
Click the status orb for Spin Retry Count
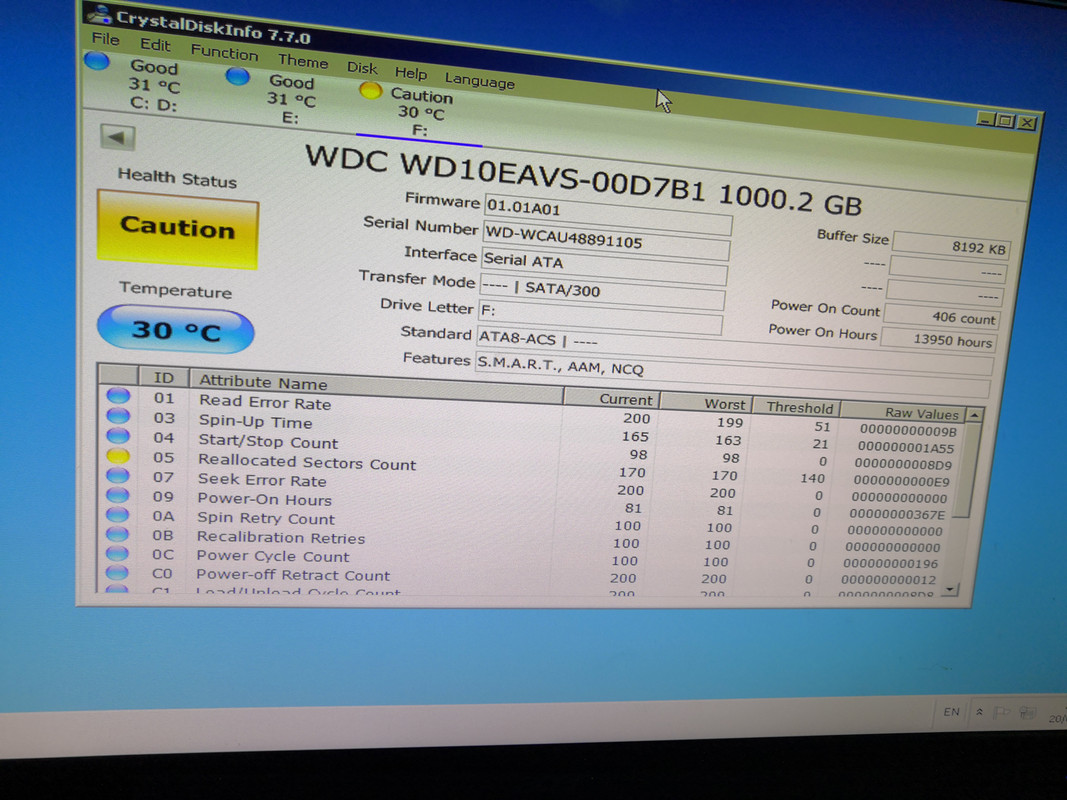tap(118, 515)
